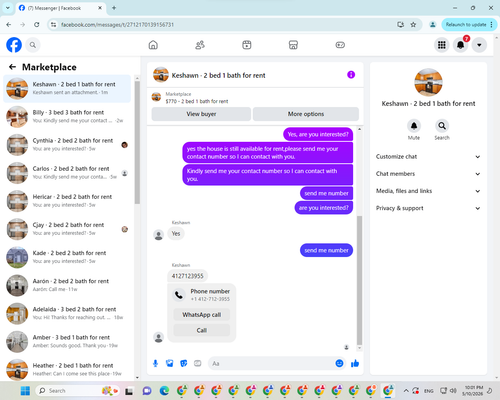Click the message input field Aa
The image size is (500, 400).
[x=272, y=363]
